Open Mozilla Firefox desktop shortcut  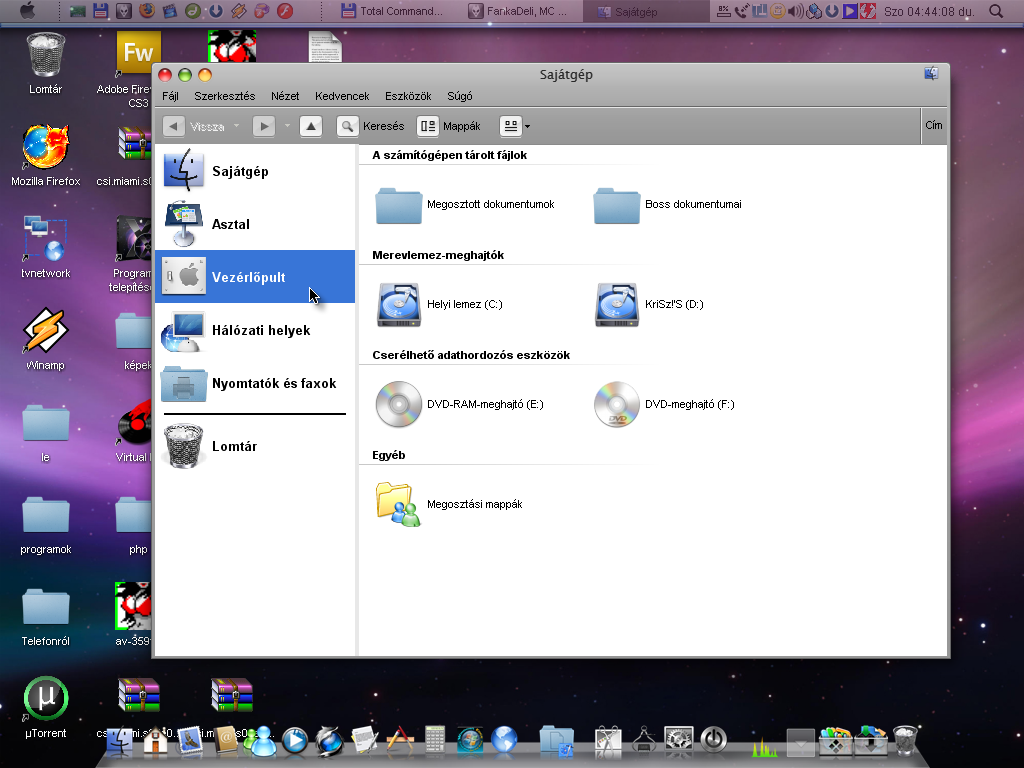coord(46,155)
